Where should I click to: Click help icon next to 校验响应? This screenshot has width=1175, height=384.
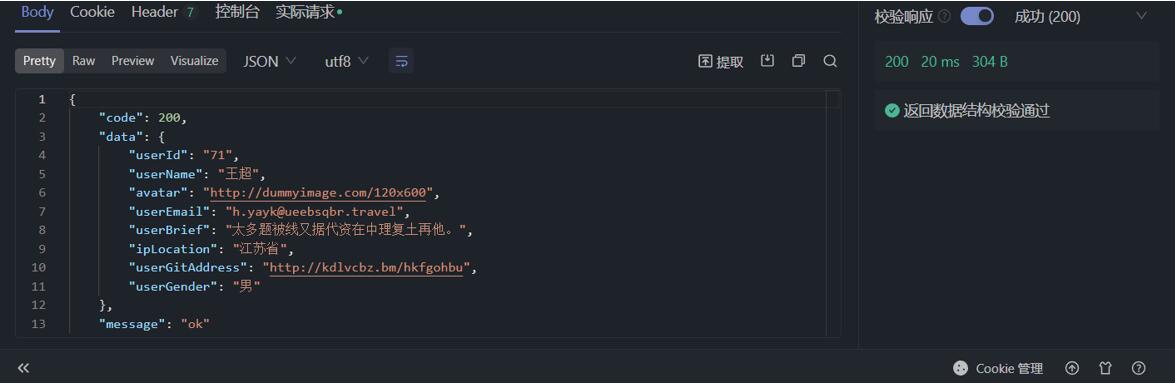coord(944,16)
